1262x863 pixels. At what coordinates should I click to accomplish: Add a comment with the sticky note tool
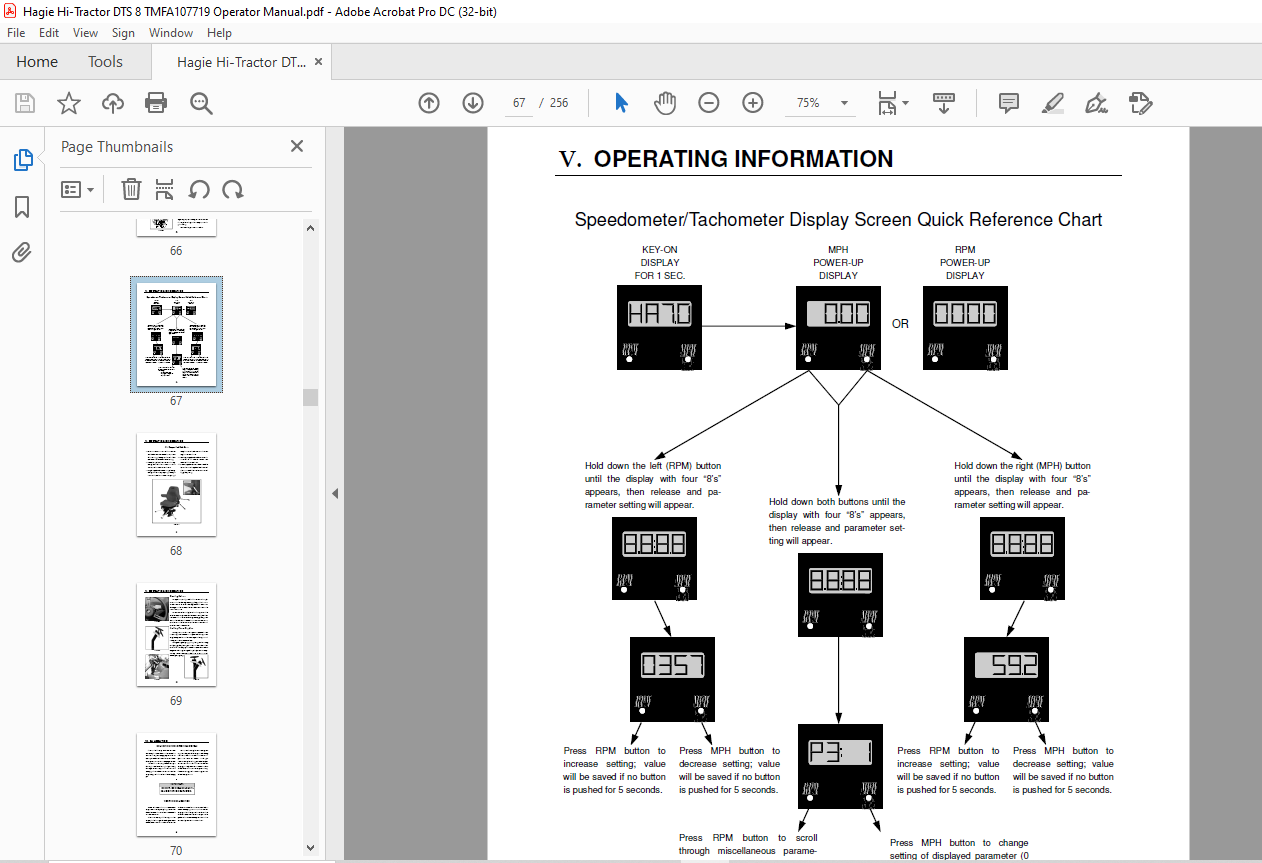click(1009, 103)
